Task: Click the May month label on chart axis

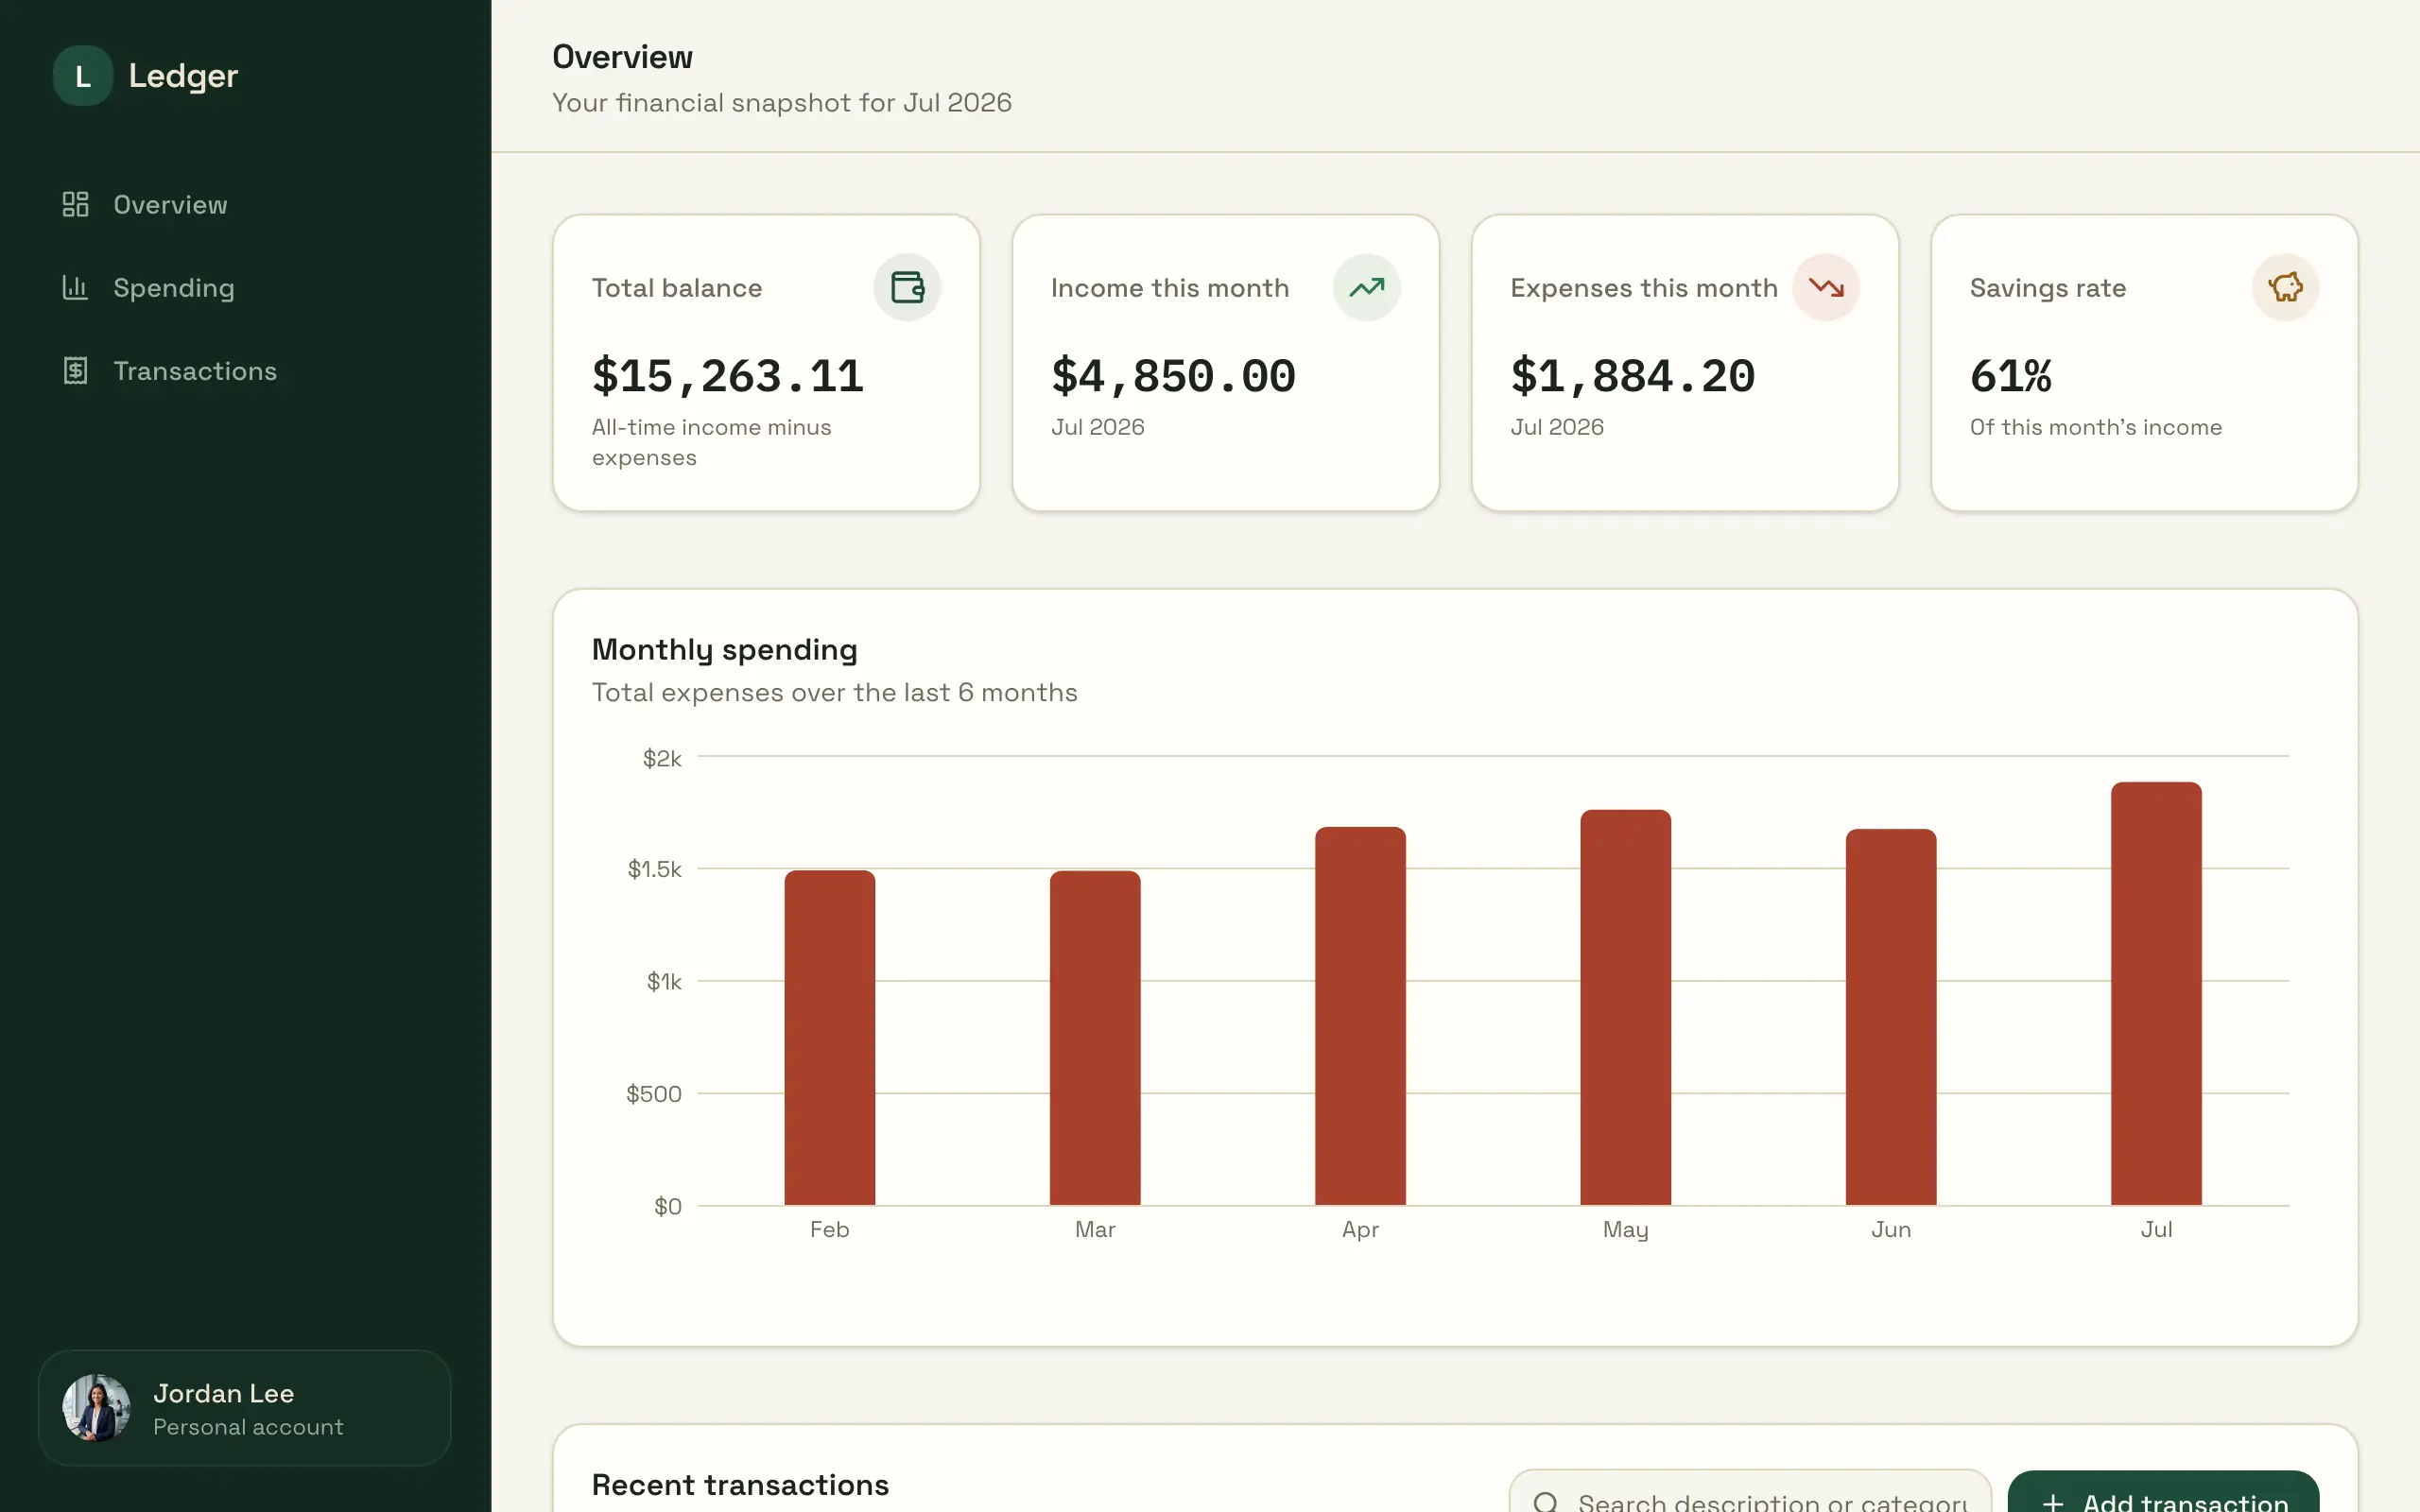Action: point(1625,1230)
